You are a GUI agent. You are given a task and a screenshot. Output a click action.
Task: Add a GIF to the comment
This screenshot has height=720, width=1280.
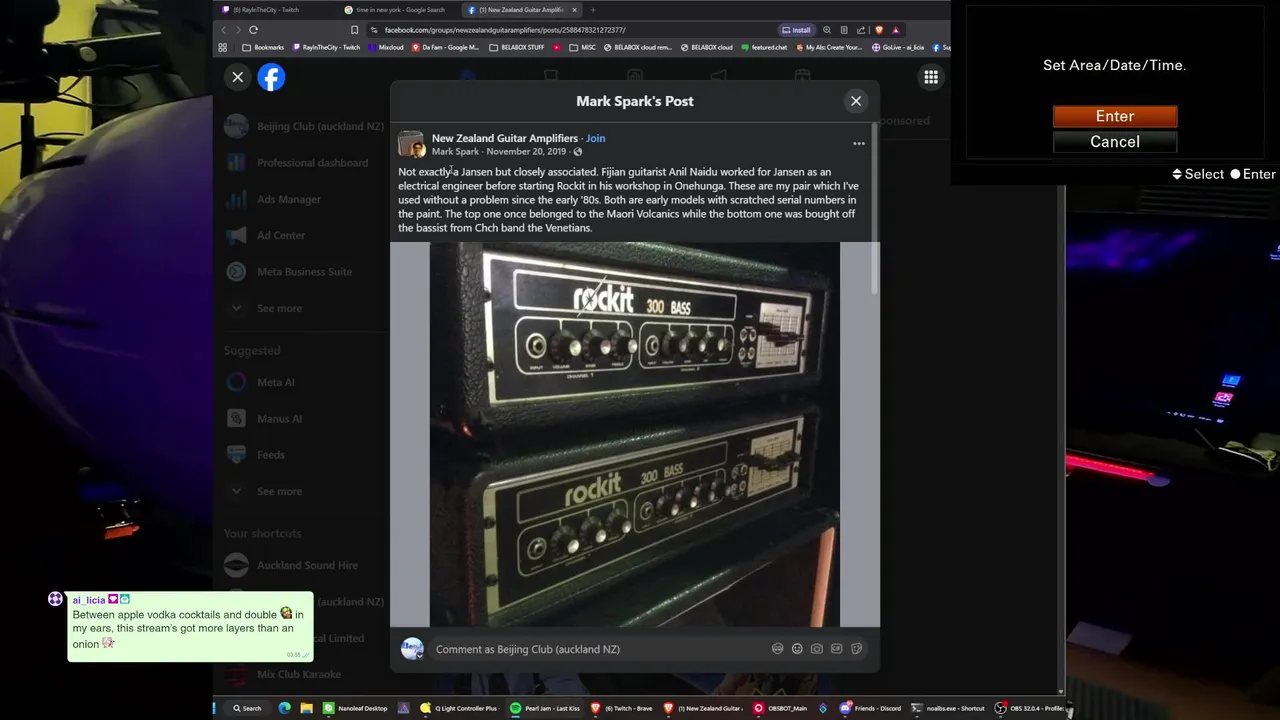837,649
